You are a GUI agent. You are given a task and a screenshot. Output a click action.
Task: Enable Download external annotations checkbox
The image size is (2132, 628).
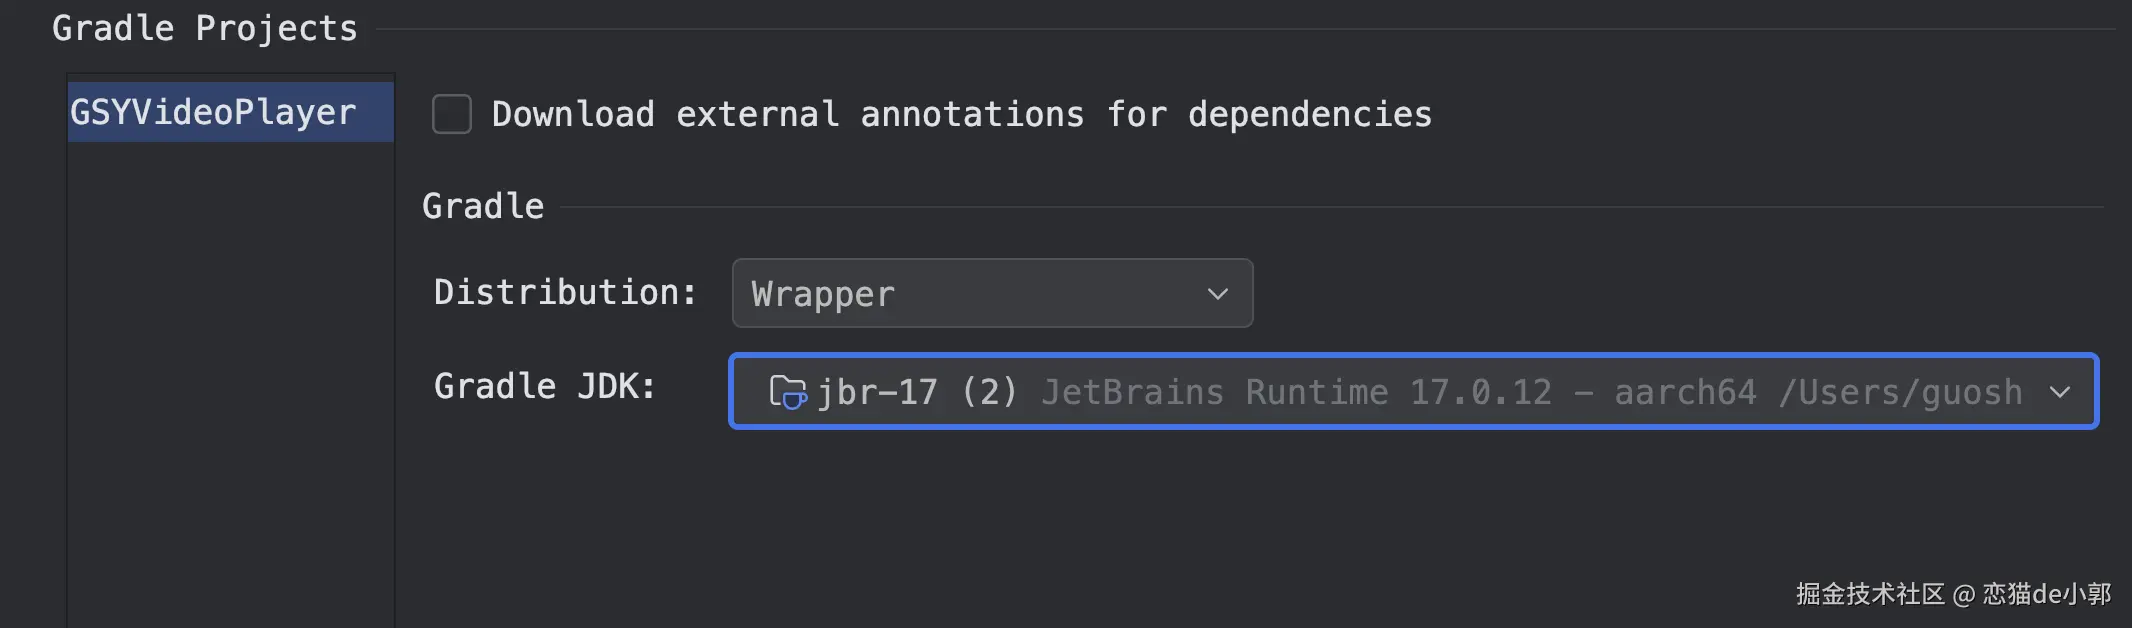[x=452, y=114]
